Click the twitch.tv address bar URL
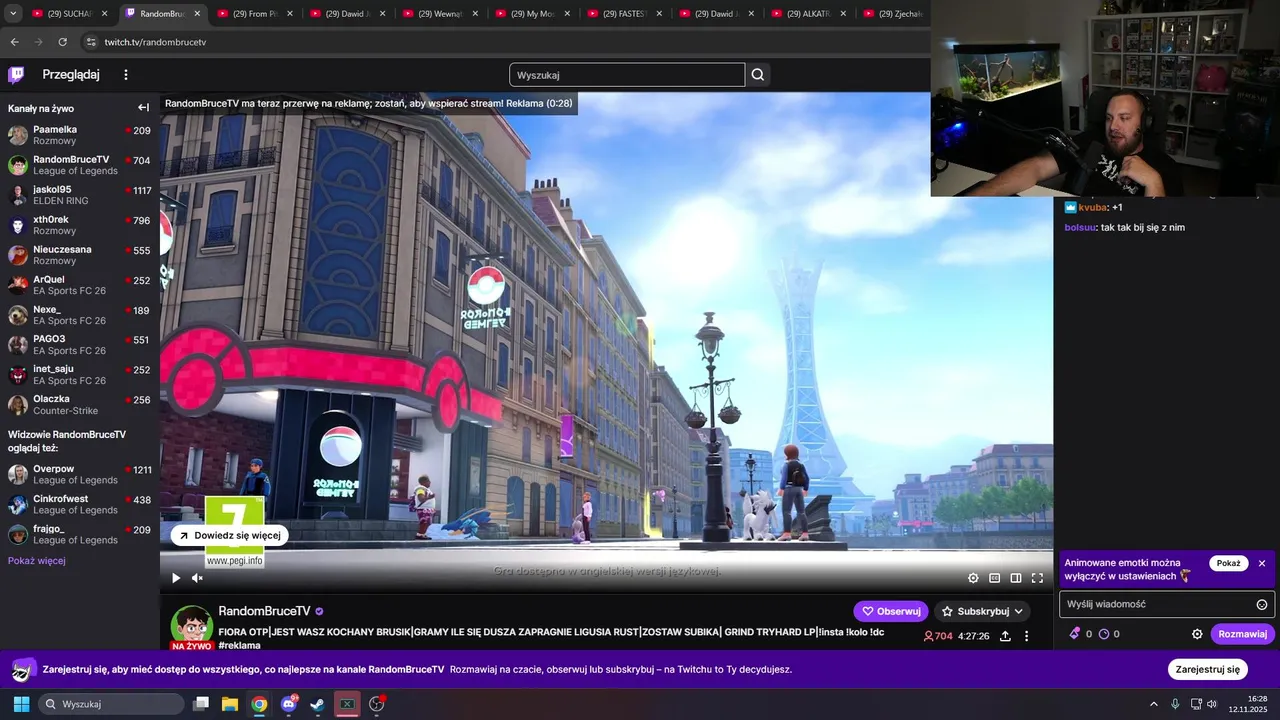Viewport: 1280px width, 720px height. pyautogui.click(x=155, y=42)
